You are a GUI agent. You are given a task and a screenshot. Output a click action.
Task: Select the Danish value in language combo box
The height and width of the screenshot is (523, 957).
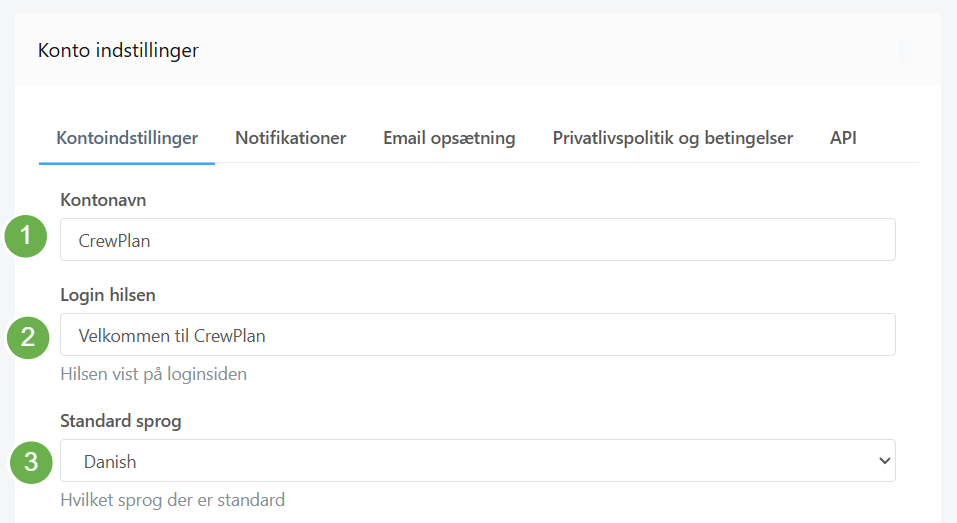[x=110, y=462]
